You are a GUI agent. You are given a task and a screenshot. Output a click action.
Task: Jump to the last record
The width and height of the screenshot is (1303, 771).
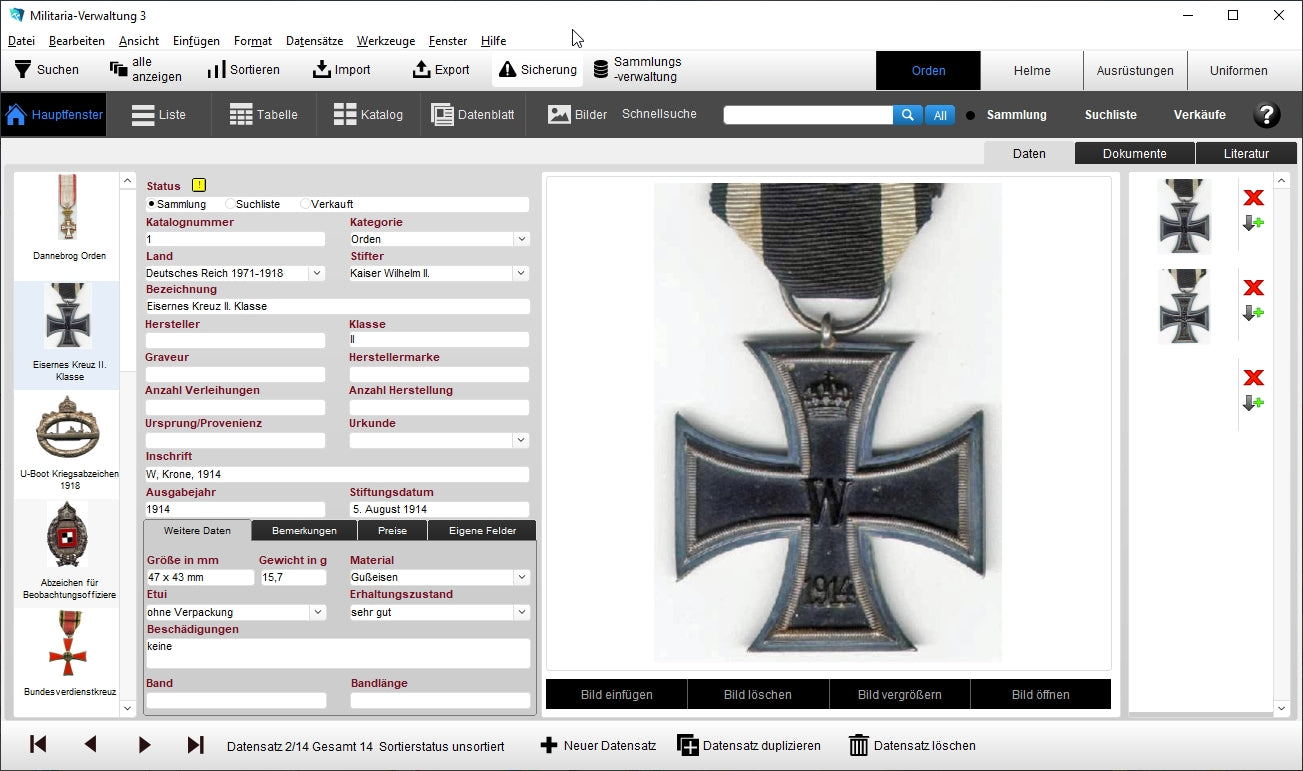click(196, 745)
